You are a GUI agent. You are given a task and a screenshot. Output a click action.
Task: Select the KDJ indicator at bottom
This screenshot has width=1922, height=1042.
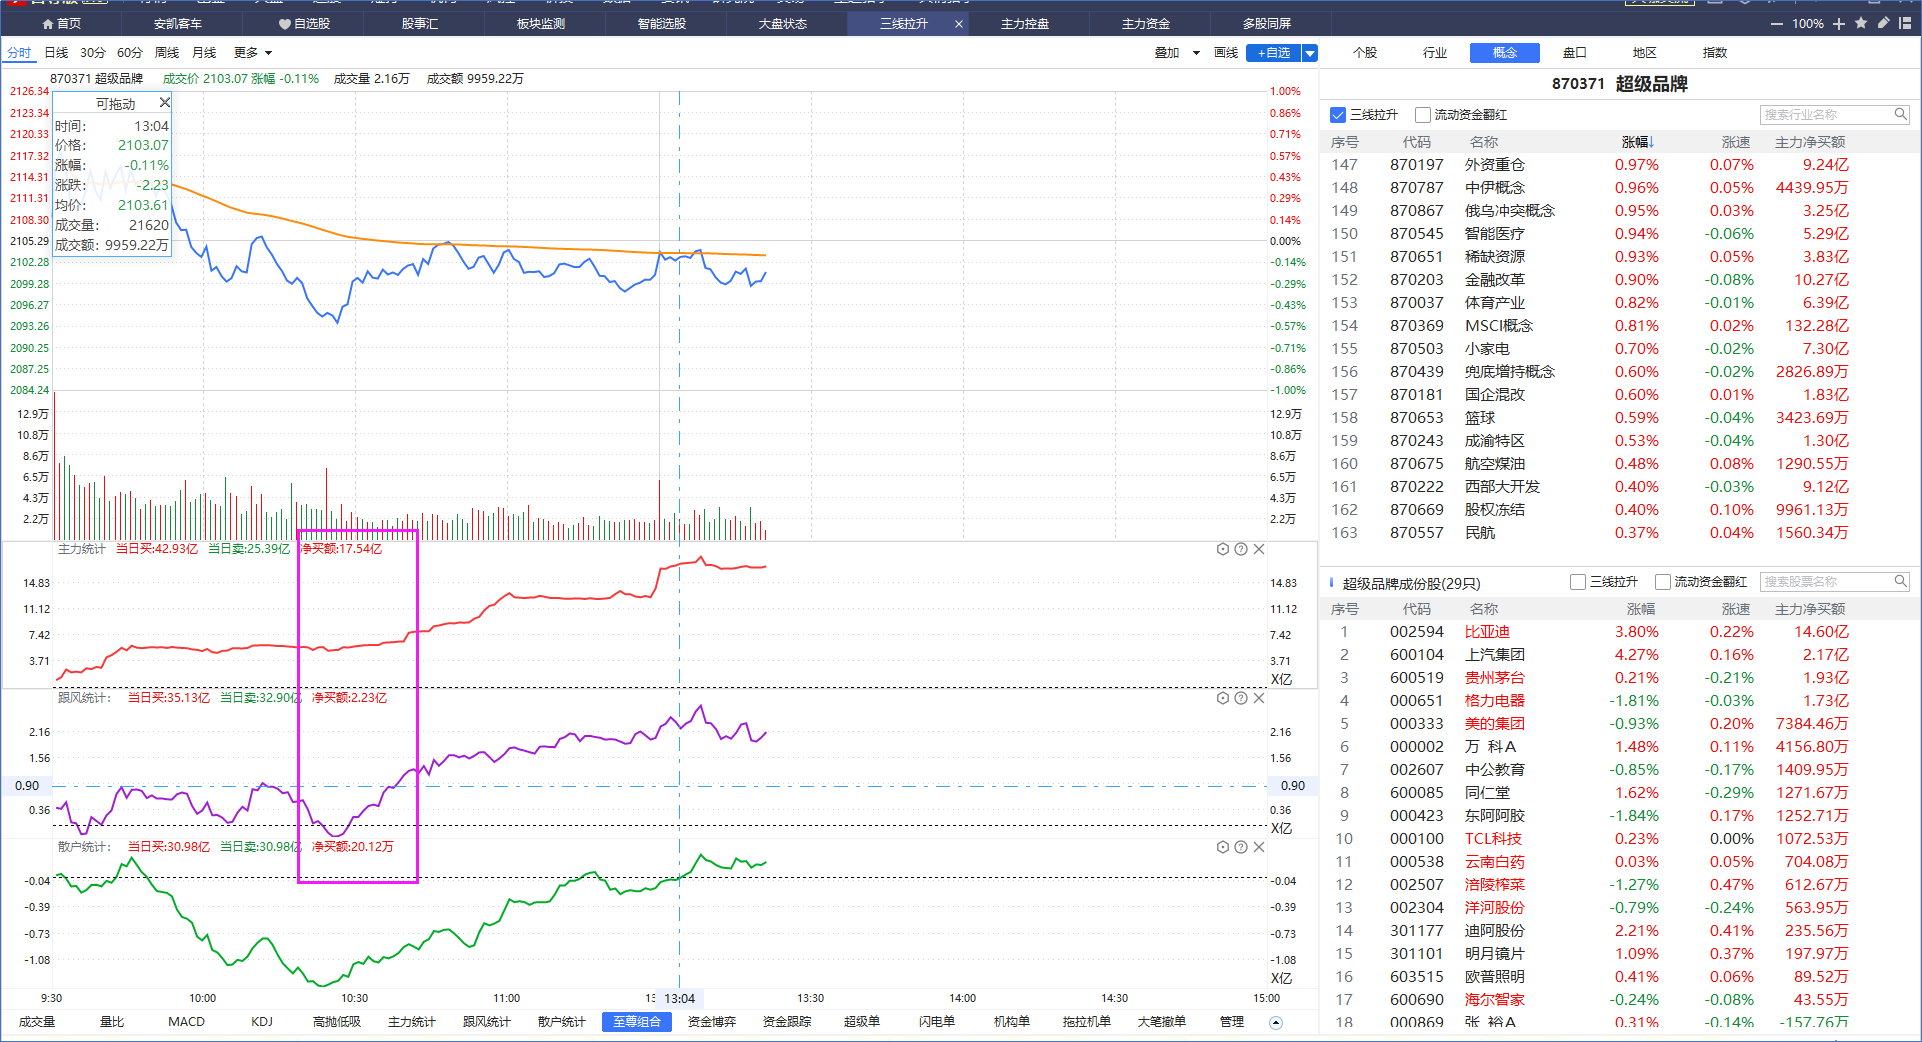[262, 1022]
